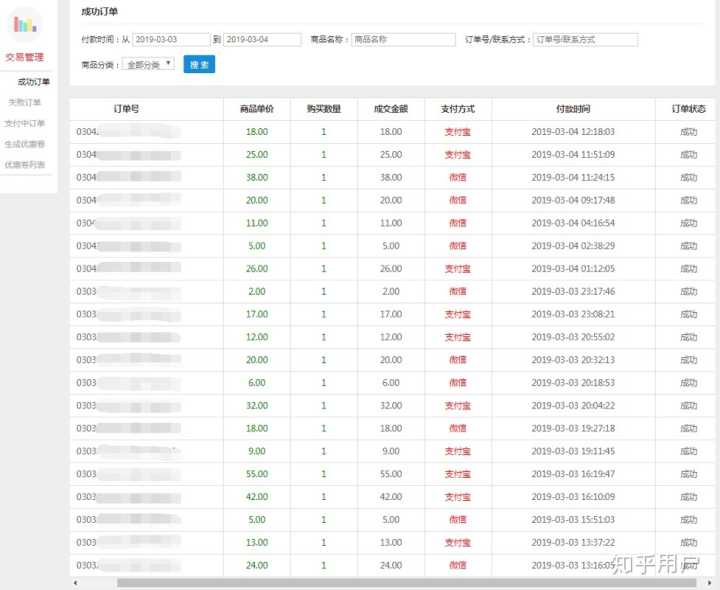This screenshot has width=720, height=590.
Task: Select payment time 2019-03-04 02:38:29
Action: pyautogui.click(x=573, y=246)
